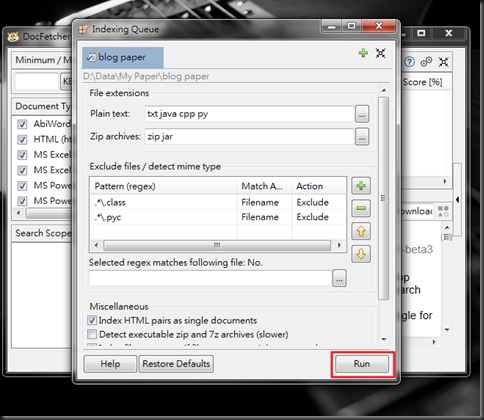Click preview panel view icon near download

(x=443, y=211)
